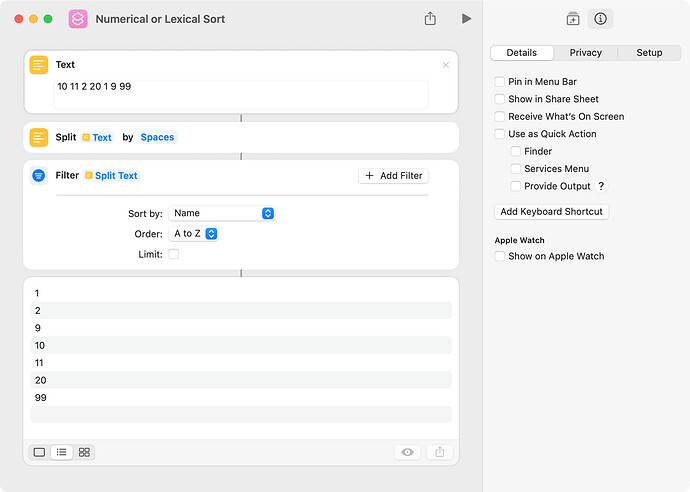The image size is (690, 492).
Task: Switch results to single item view icon
Action: tap(39, 452)
